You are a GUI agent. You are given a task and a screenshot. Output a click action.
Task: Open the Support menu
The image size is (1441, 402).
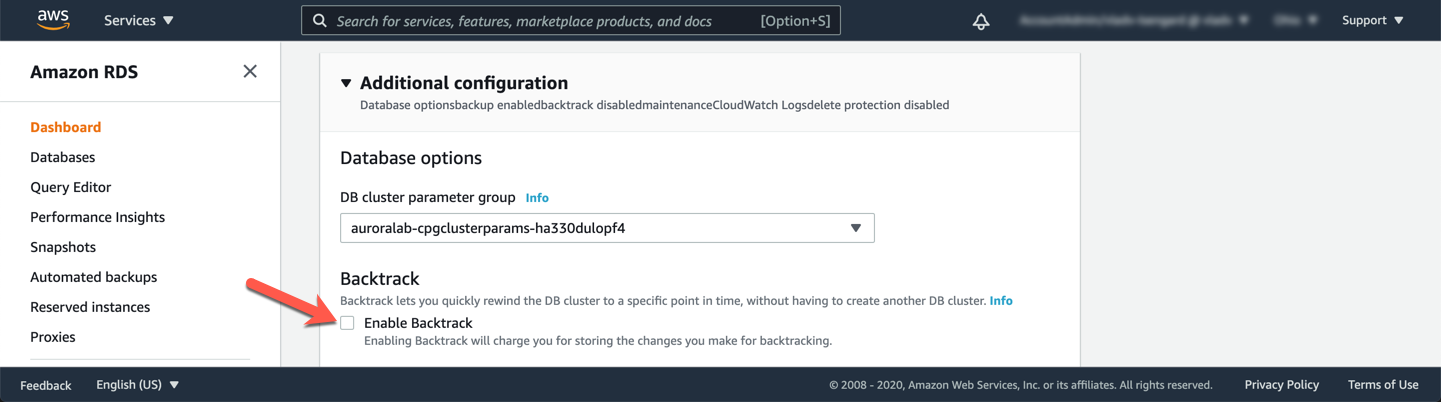point(1373,20)
